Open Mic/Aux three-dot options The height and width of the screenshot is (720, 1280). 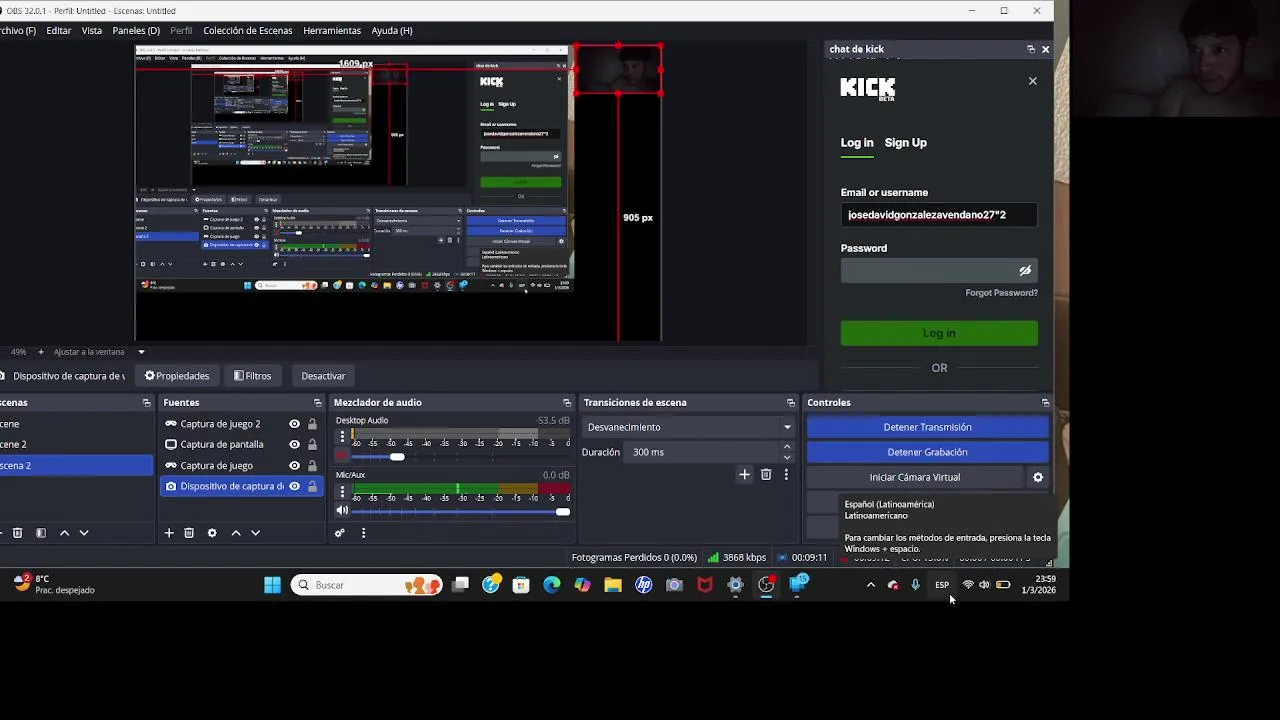[x=342, y=492]
